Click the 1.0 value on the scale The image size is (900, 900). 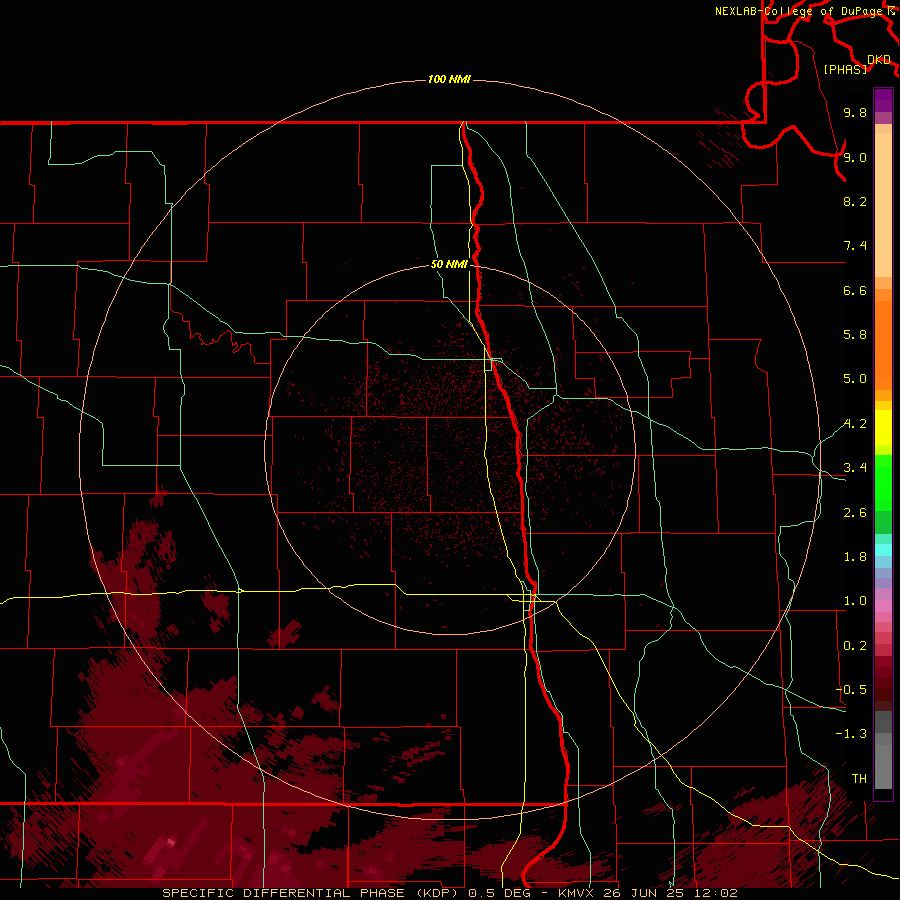coord(855,601)
